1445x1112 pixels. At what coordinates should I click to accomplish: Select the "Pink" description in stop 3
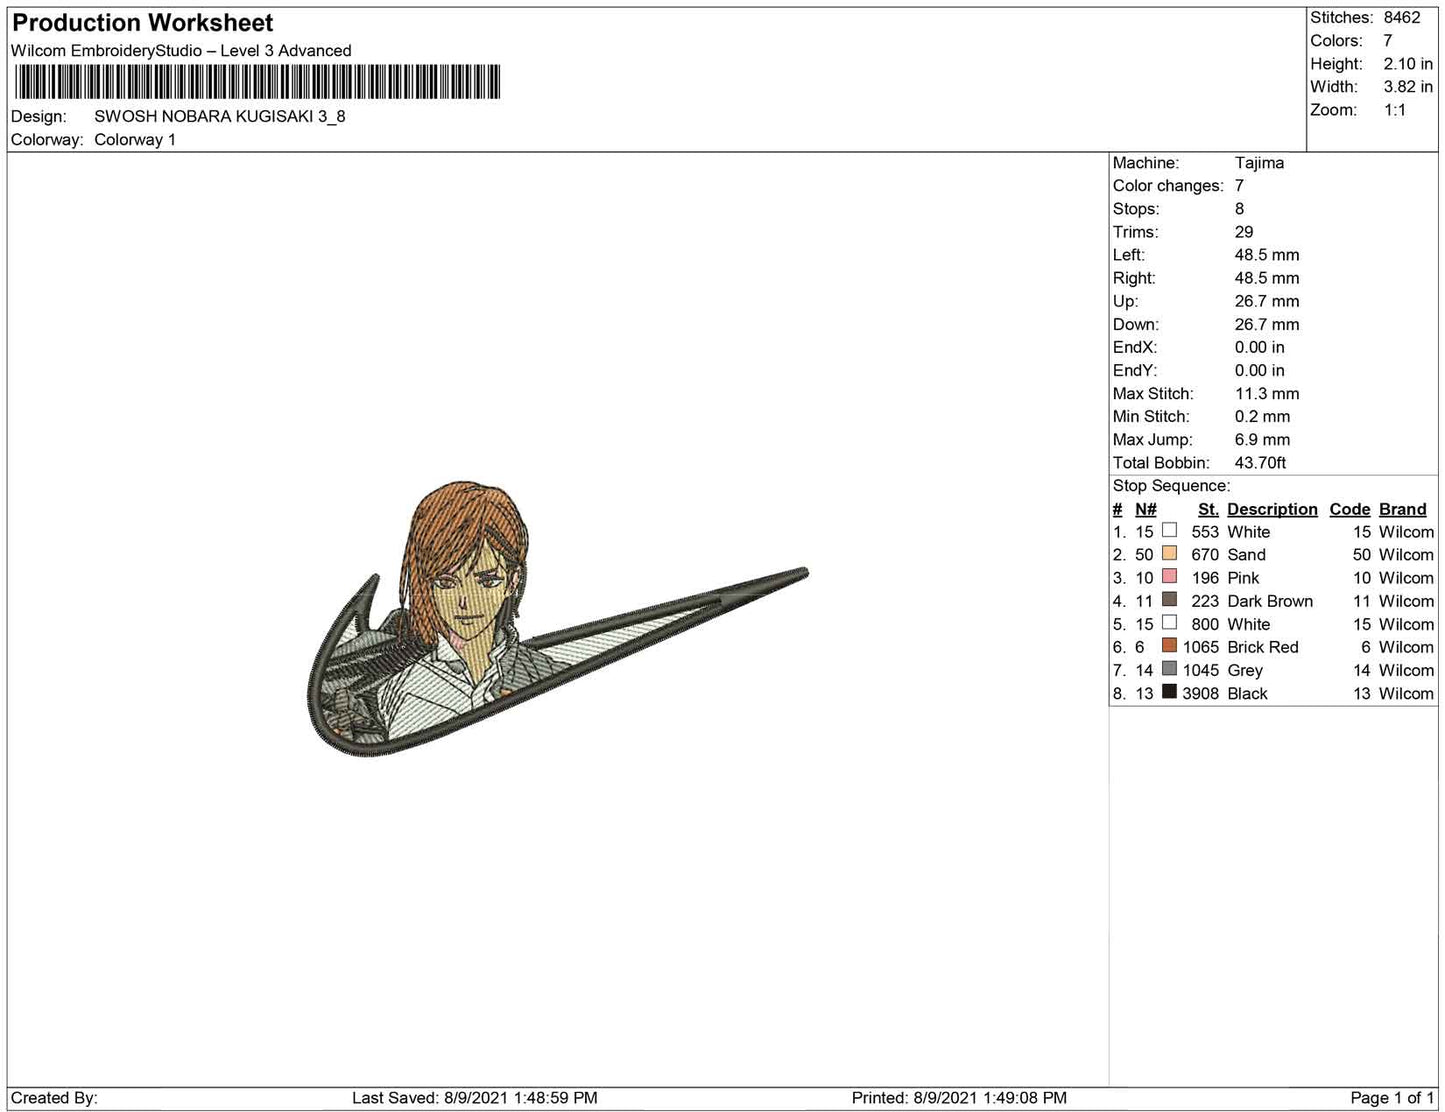coord(1243,578)
